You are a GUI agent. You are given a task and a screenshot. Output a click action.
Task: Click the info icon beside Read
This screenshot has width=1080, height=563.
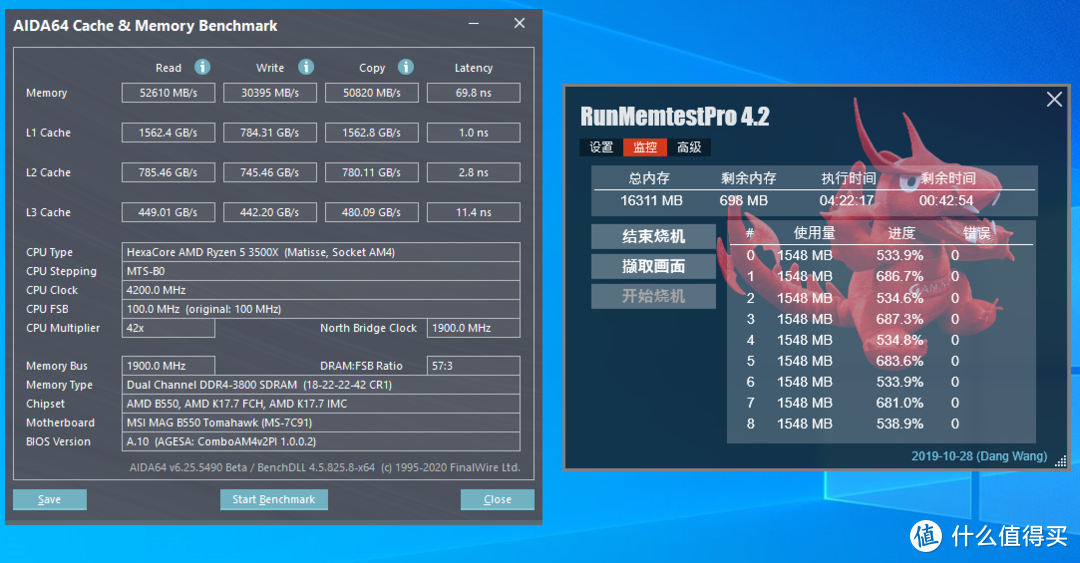(x=202, y=67)
